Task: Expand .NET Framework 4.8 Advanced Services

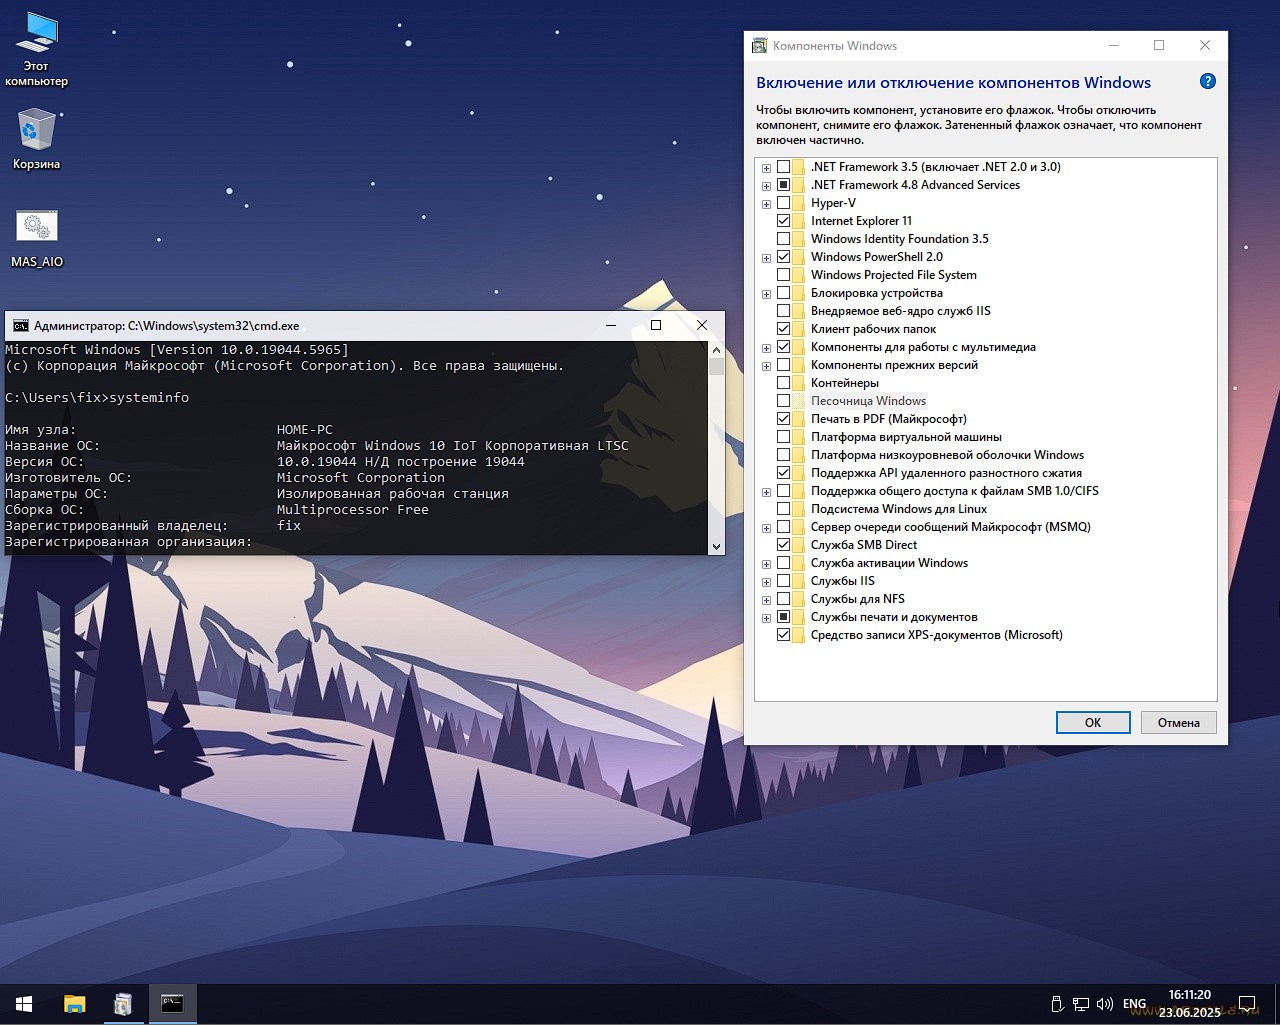Action: tap(766, 186)
